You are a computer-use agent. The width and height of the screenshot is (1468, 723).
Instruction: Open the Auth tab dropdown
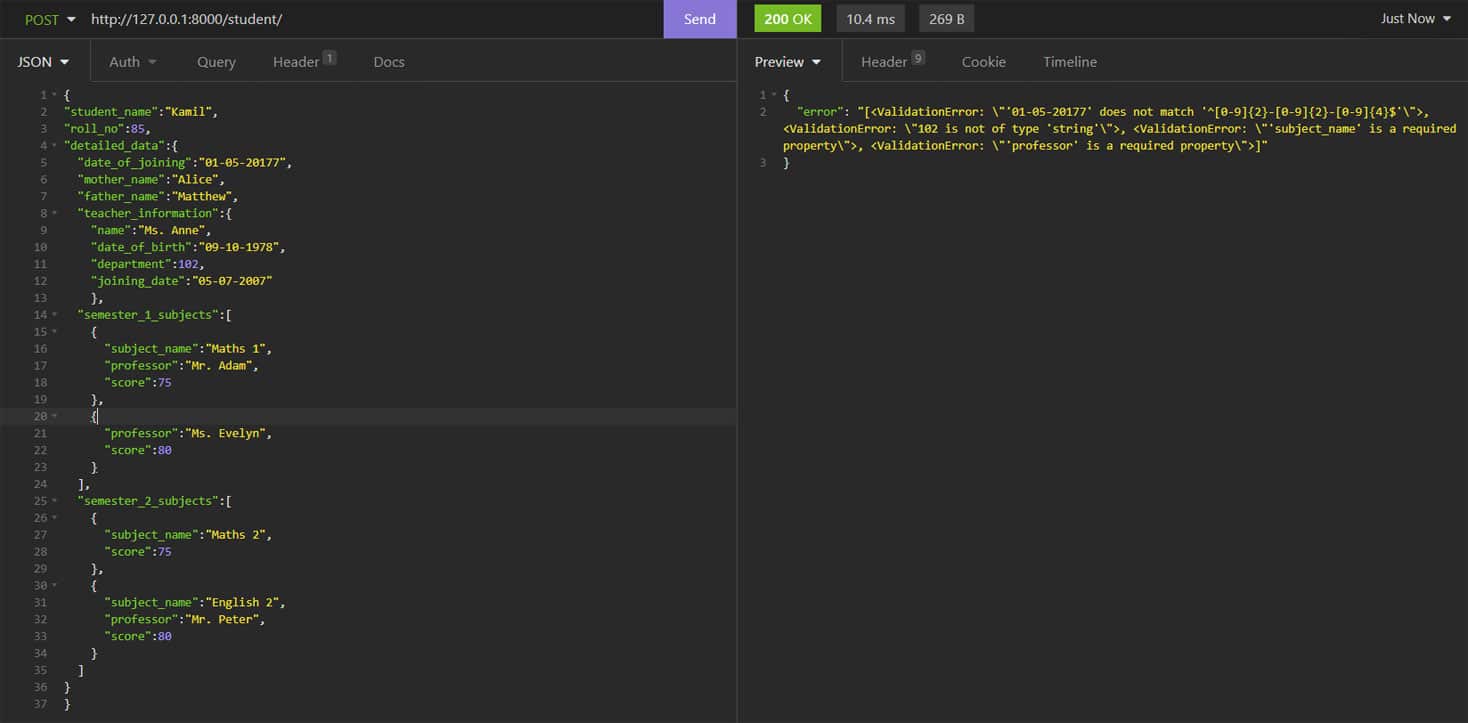(x=133, y=62)
